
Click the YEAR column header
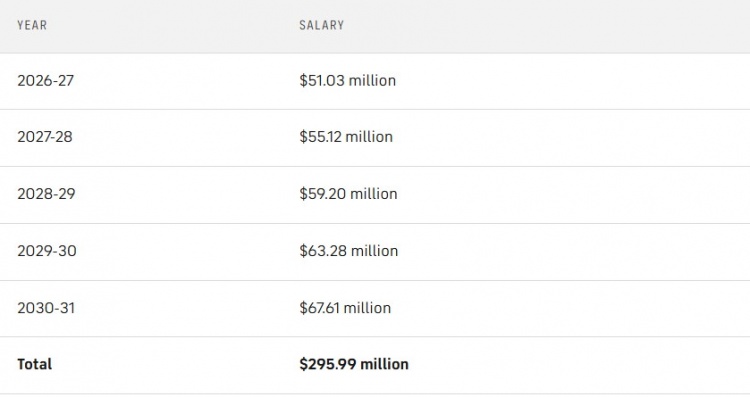[32, 25]
